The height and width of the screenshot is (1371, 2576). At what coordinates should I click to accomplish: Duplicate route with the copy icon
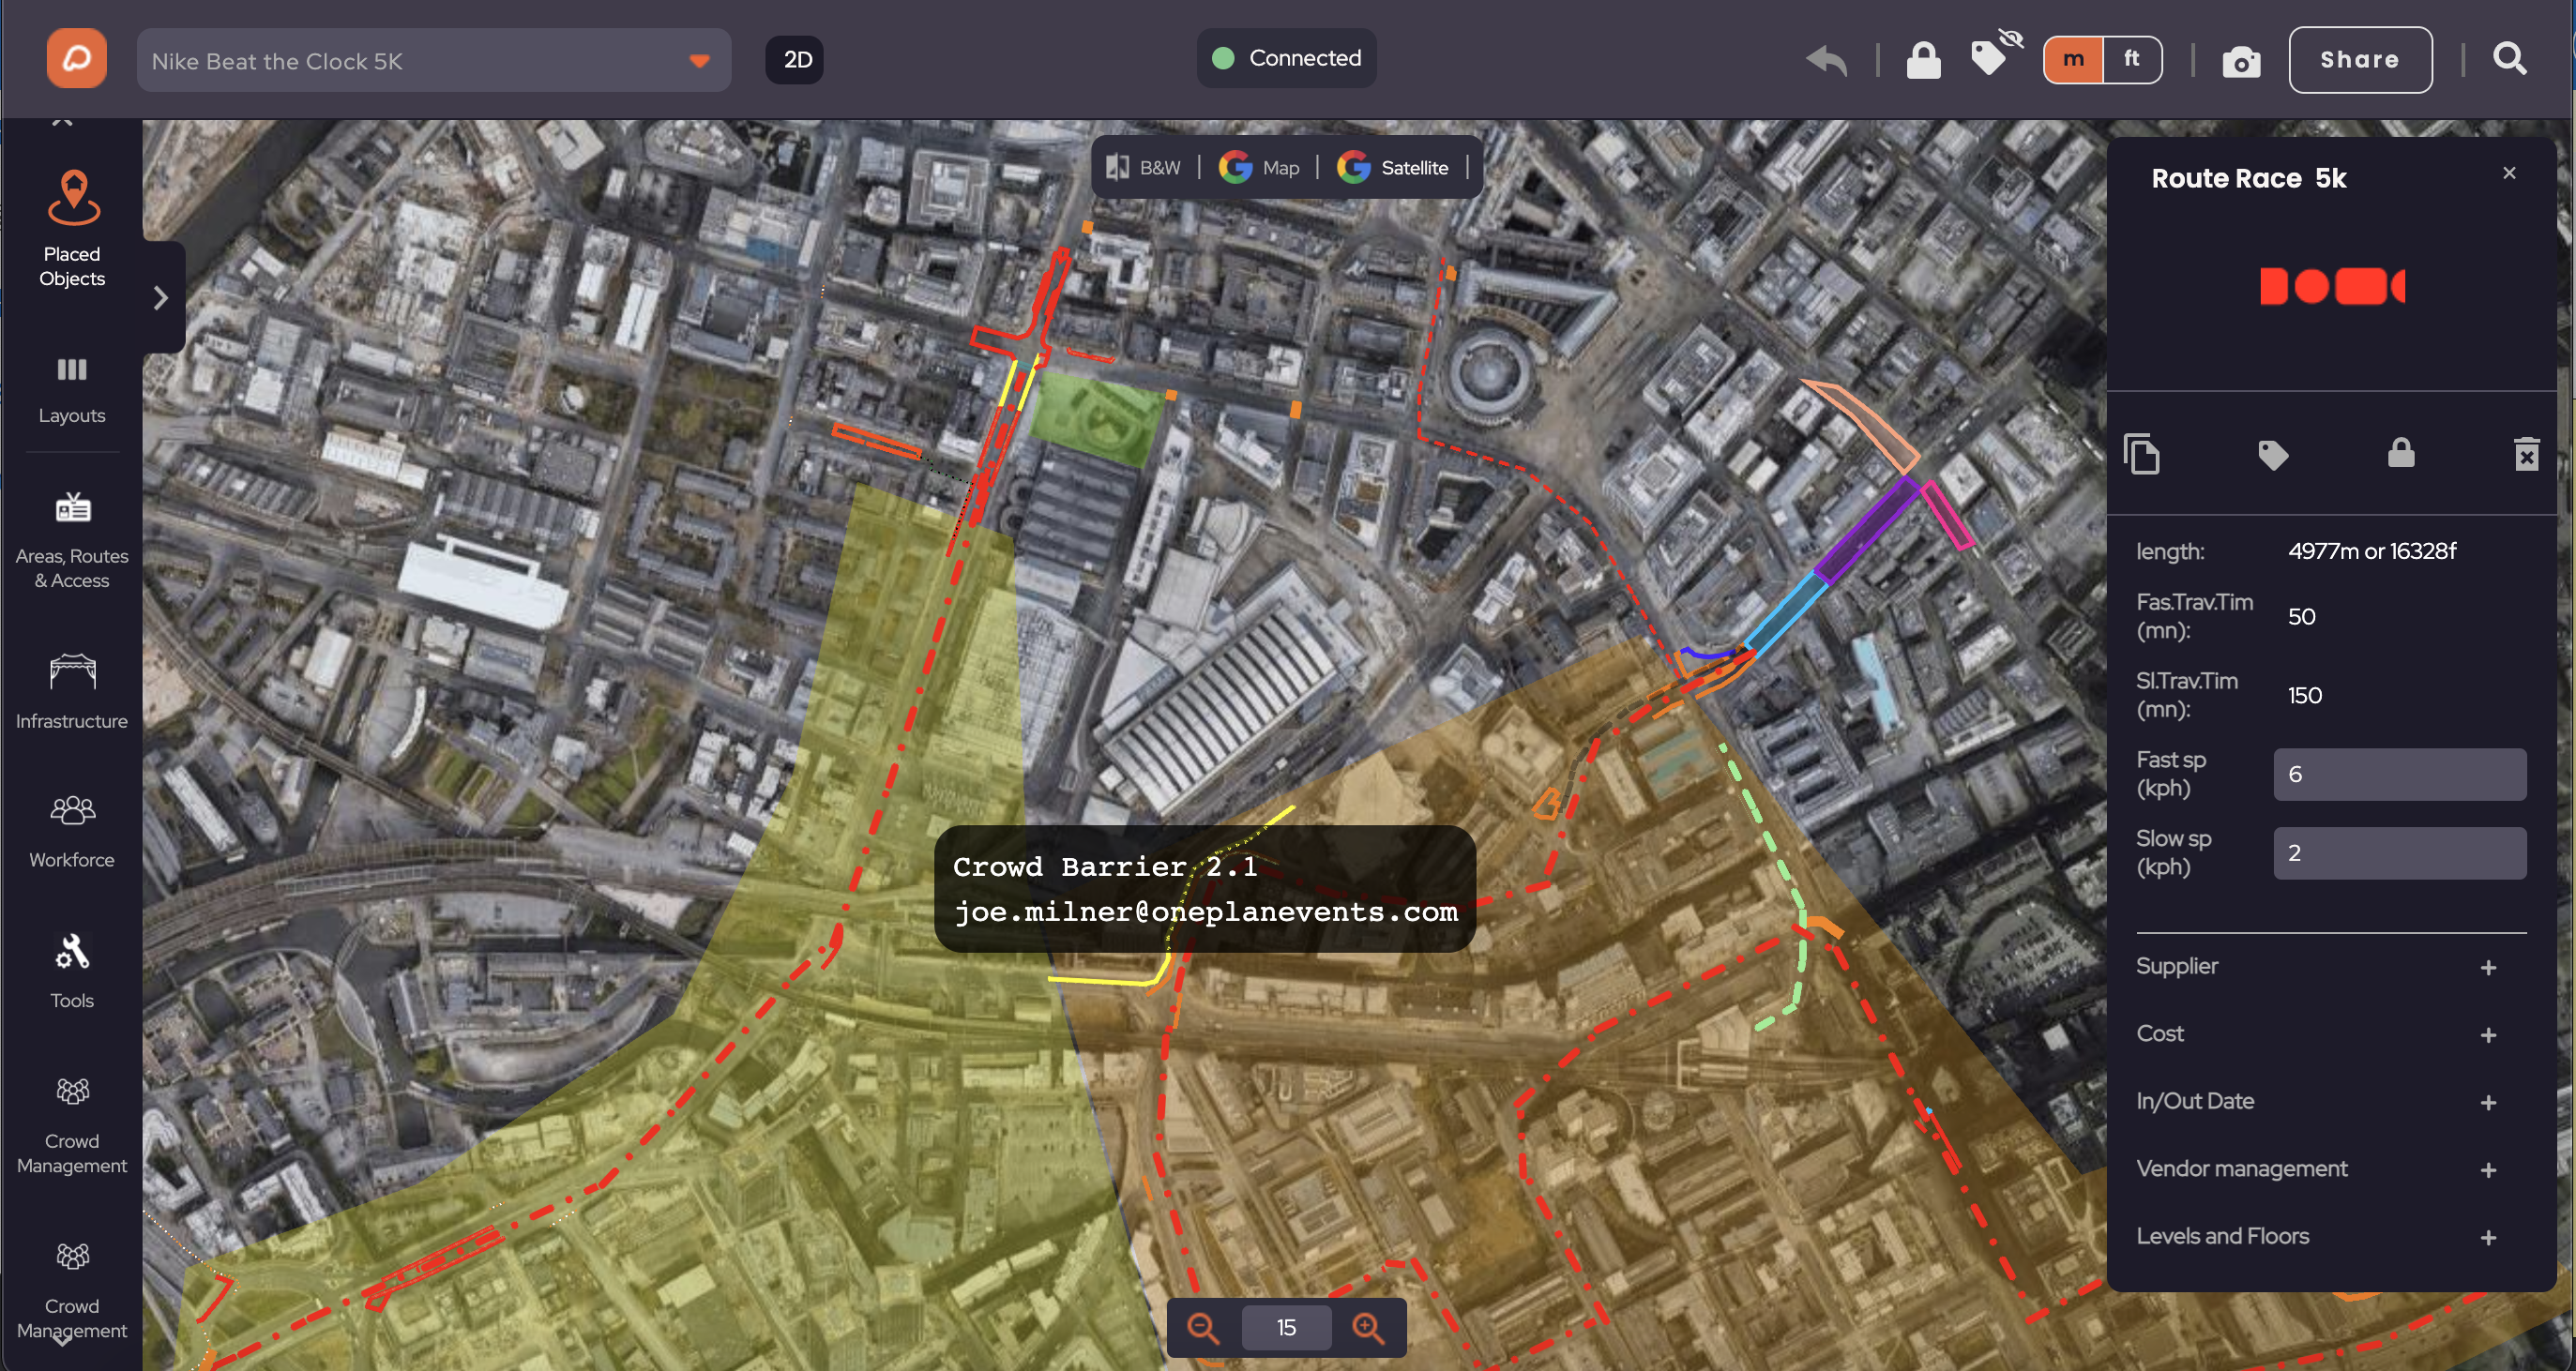pyautogui.click(x=2141, y=454)
